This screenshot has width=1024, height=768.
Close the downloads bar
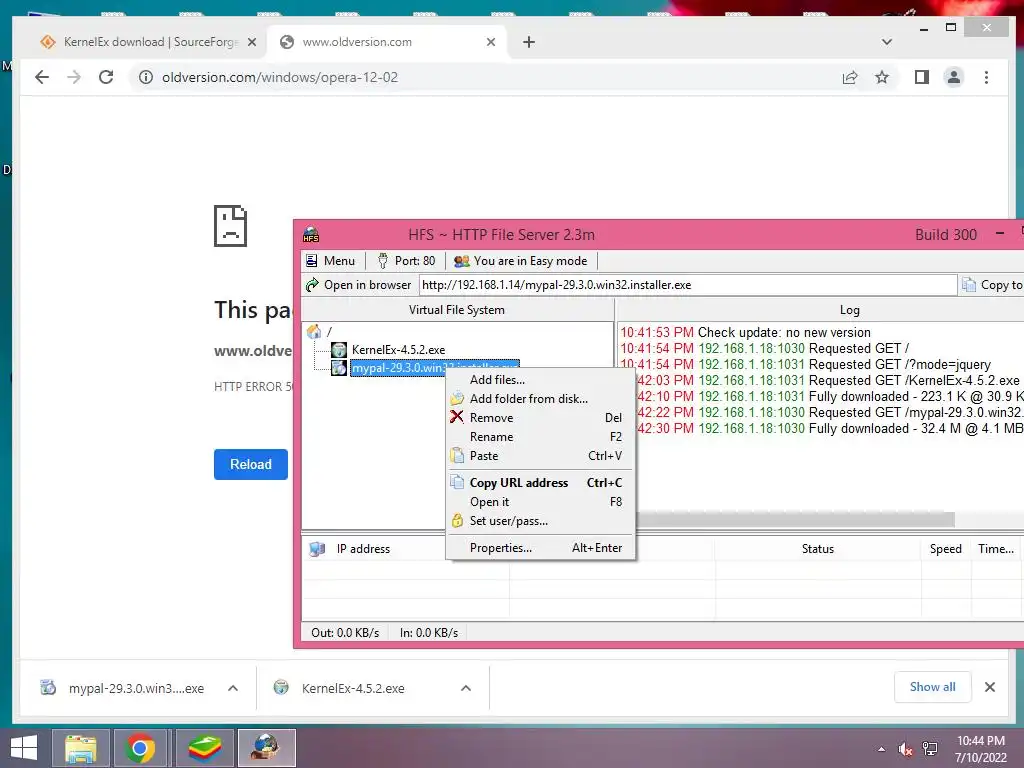990,687
